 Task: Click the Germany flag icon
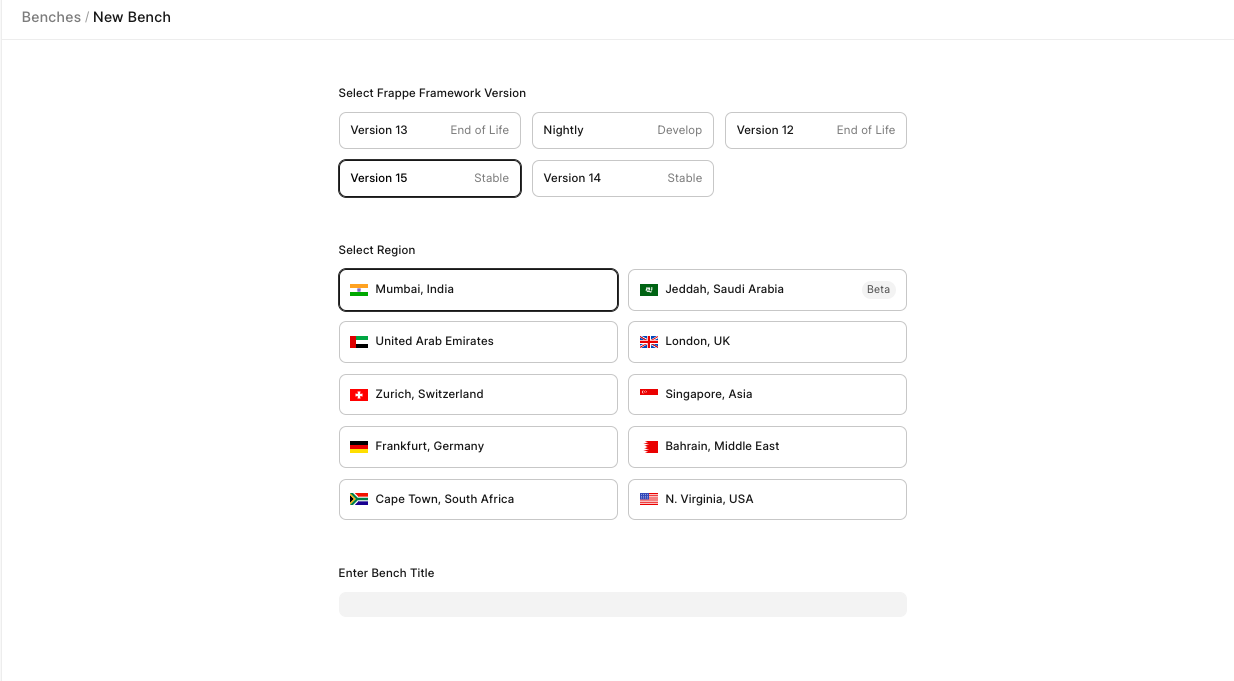click(x=358, y=447)
